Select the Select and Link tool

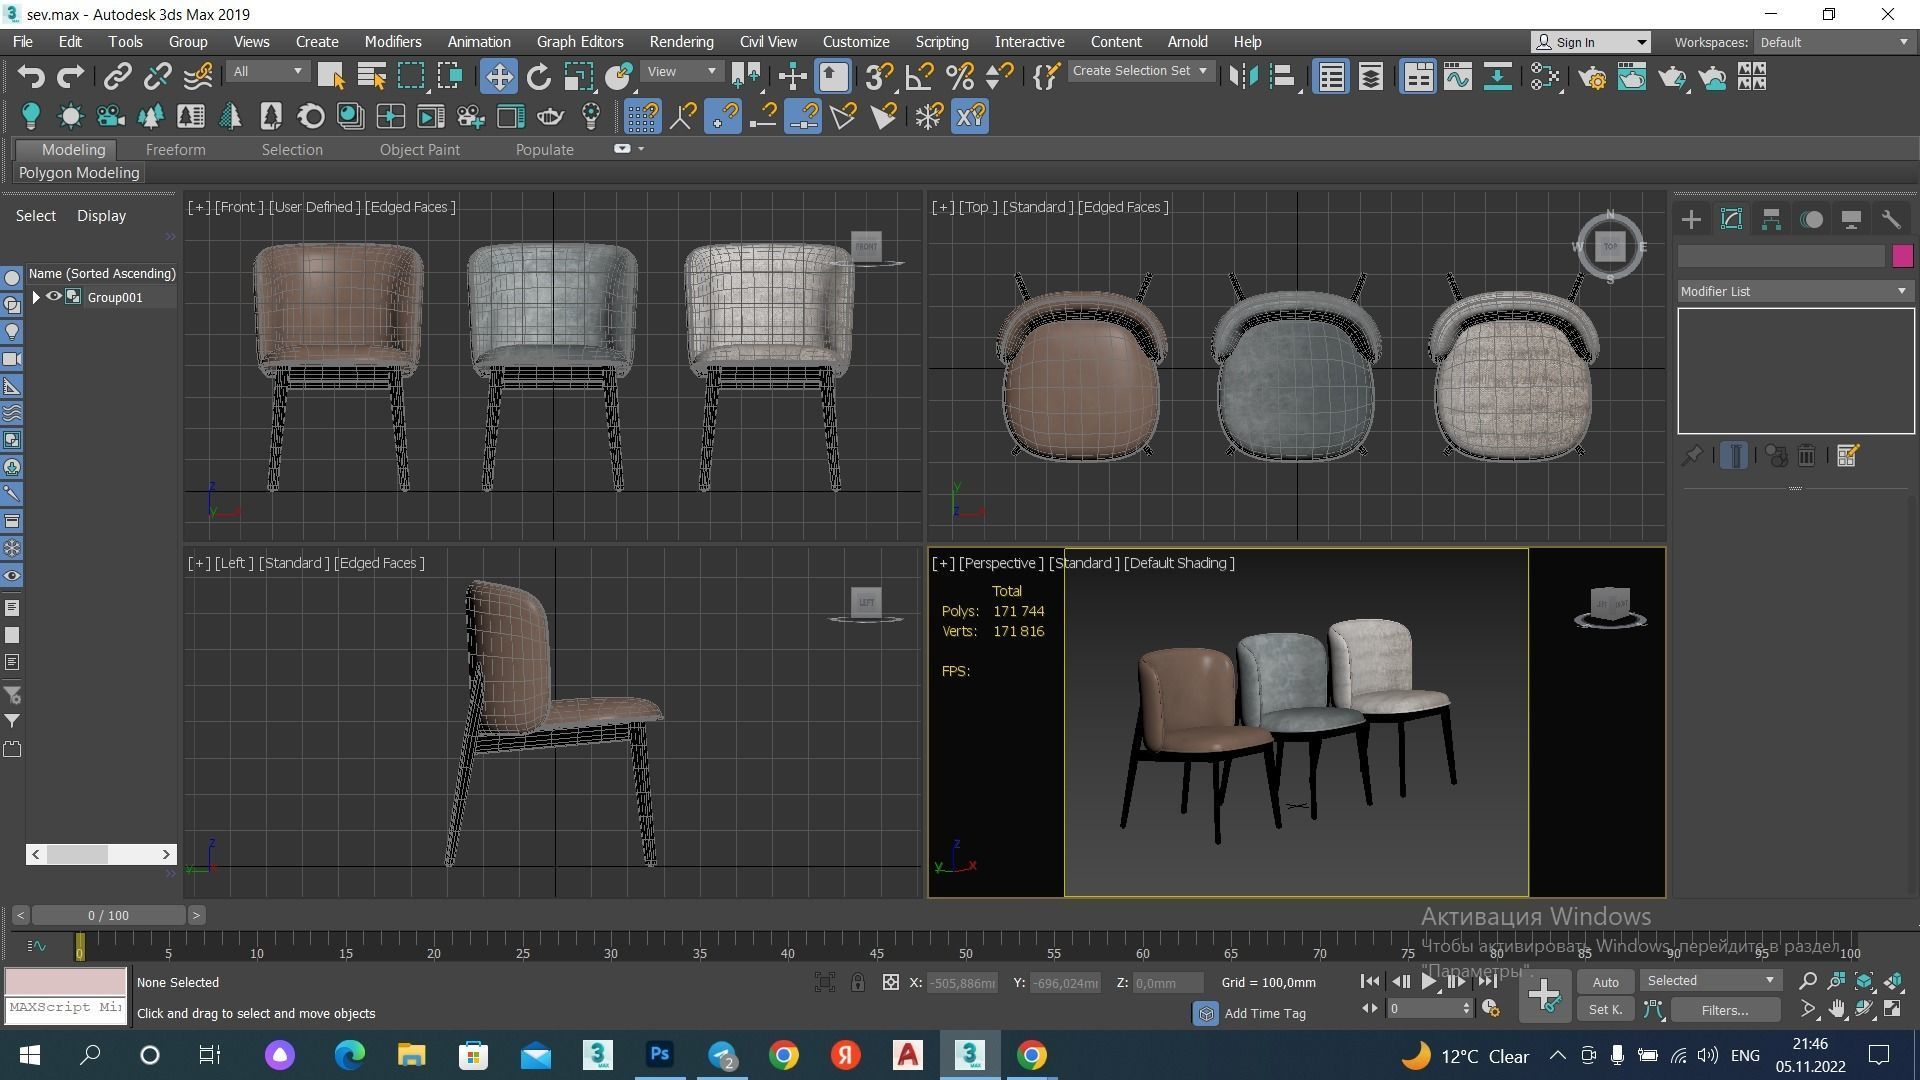coord(118,77)
